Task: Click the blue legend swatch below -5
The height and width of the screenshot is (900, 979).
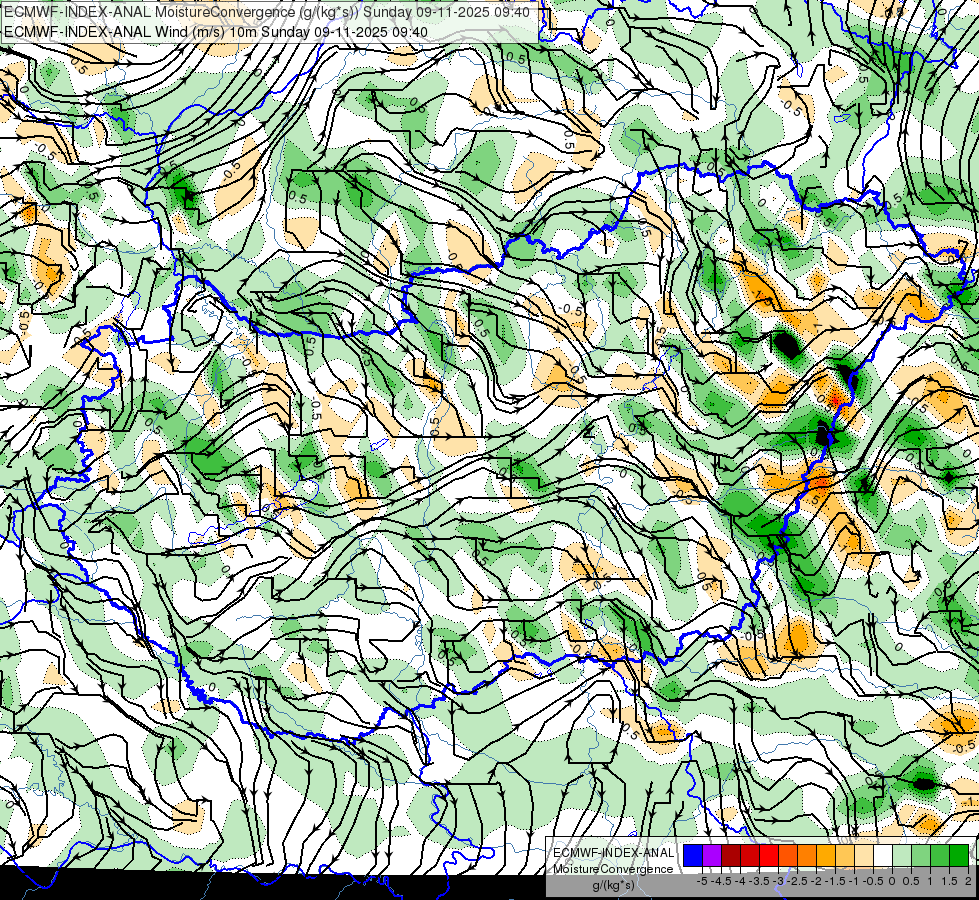Action: tap(693, 855)
